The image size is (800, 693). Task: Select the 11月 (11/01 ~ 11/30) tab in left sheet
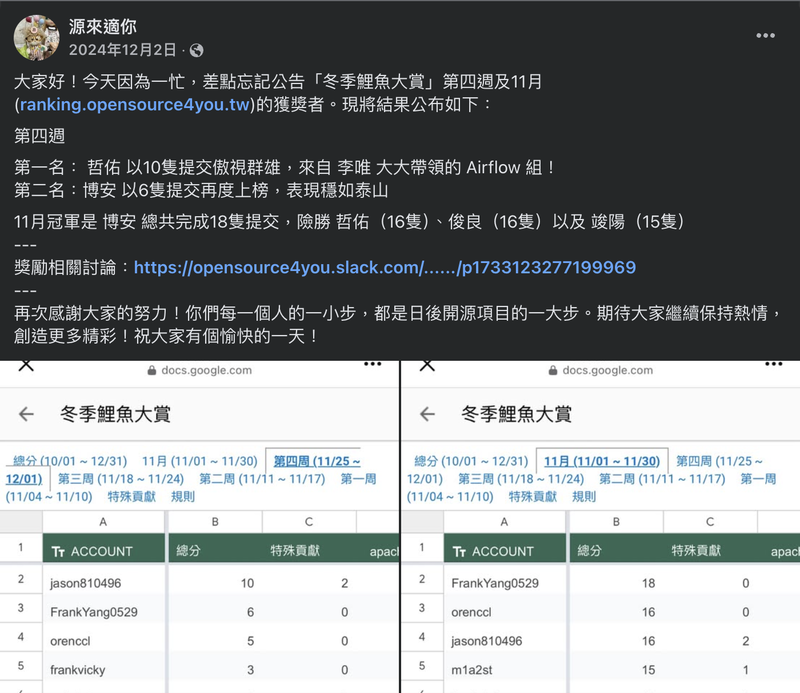pyautogui.click(x=199, y=461)
